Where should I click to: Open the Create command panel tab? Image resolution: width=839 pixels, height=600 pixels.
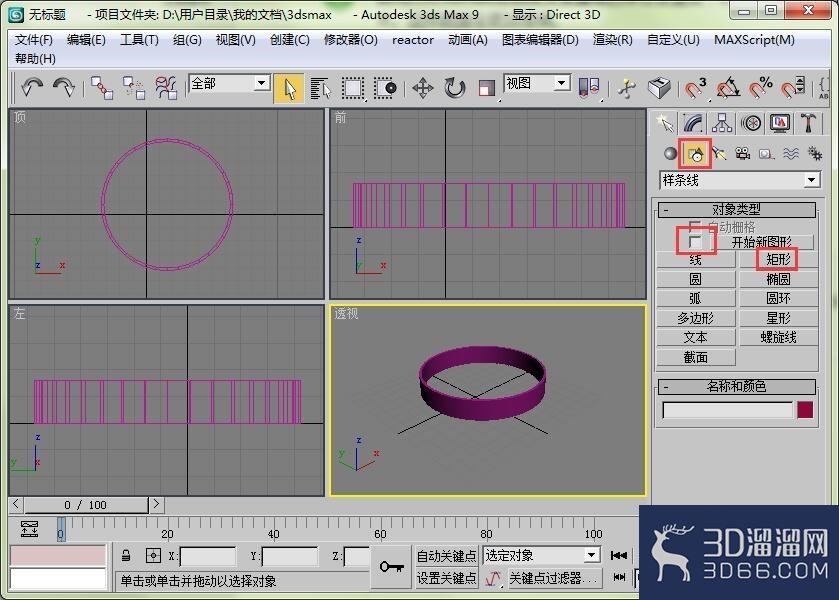click(665, 124)
